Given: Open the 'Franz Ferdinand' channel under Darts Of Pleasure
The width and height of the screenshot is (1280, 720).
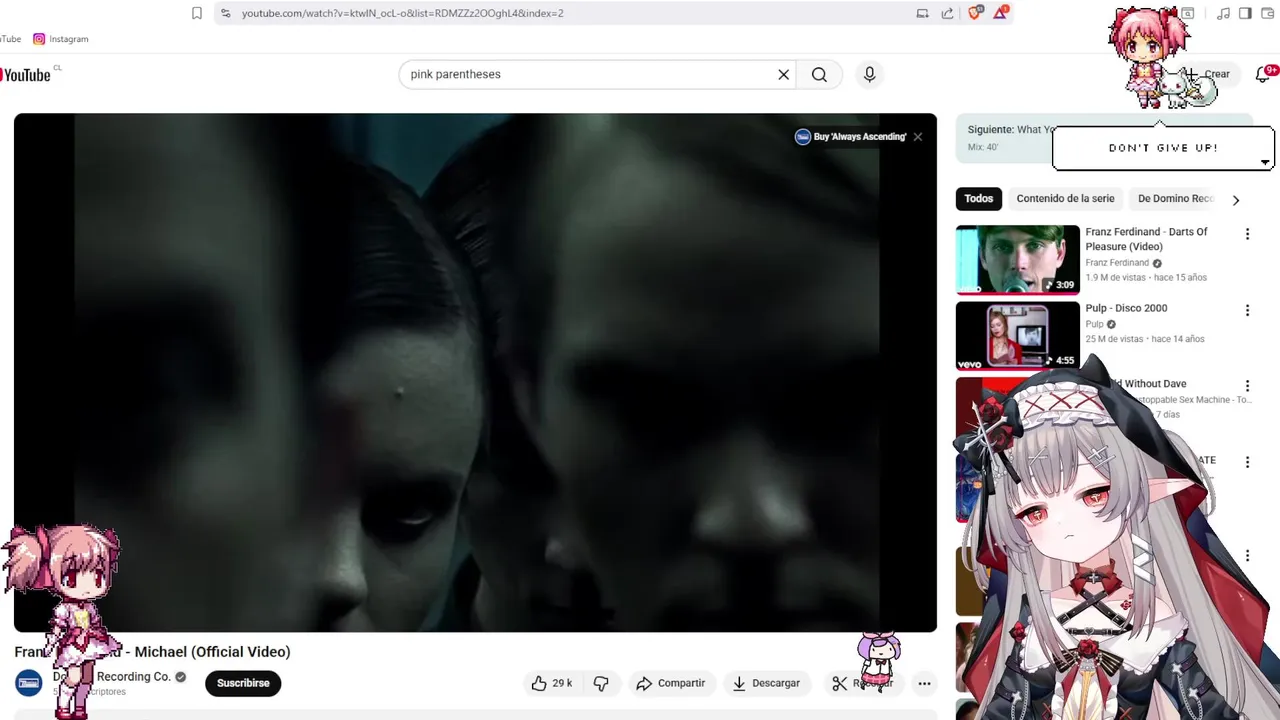Looking at the screenshot, I should pyautogui.click(x=1117, y=263).
